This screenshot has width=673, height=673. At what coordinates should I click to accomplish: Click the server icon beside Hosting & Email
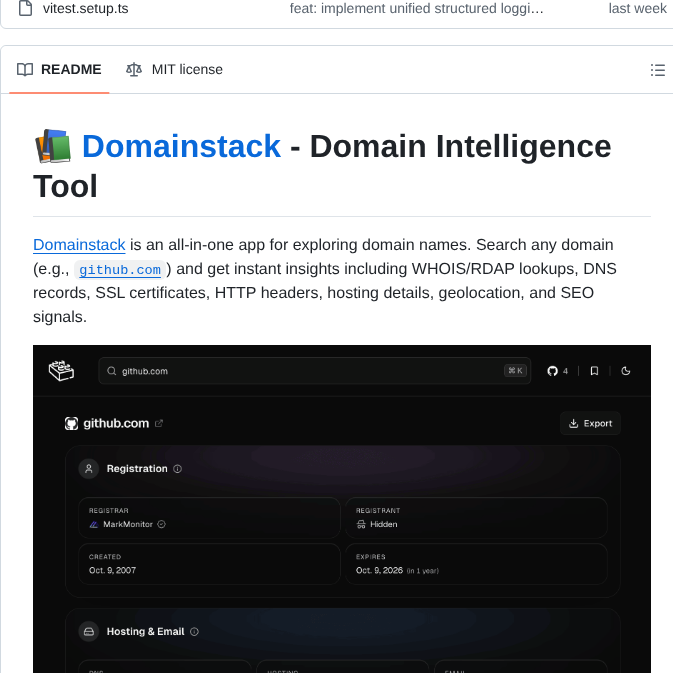[x=89, y=632]
